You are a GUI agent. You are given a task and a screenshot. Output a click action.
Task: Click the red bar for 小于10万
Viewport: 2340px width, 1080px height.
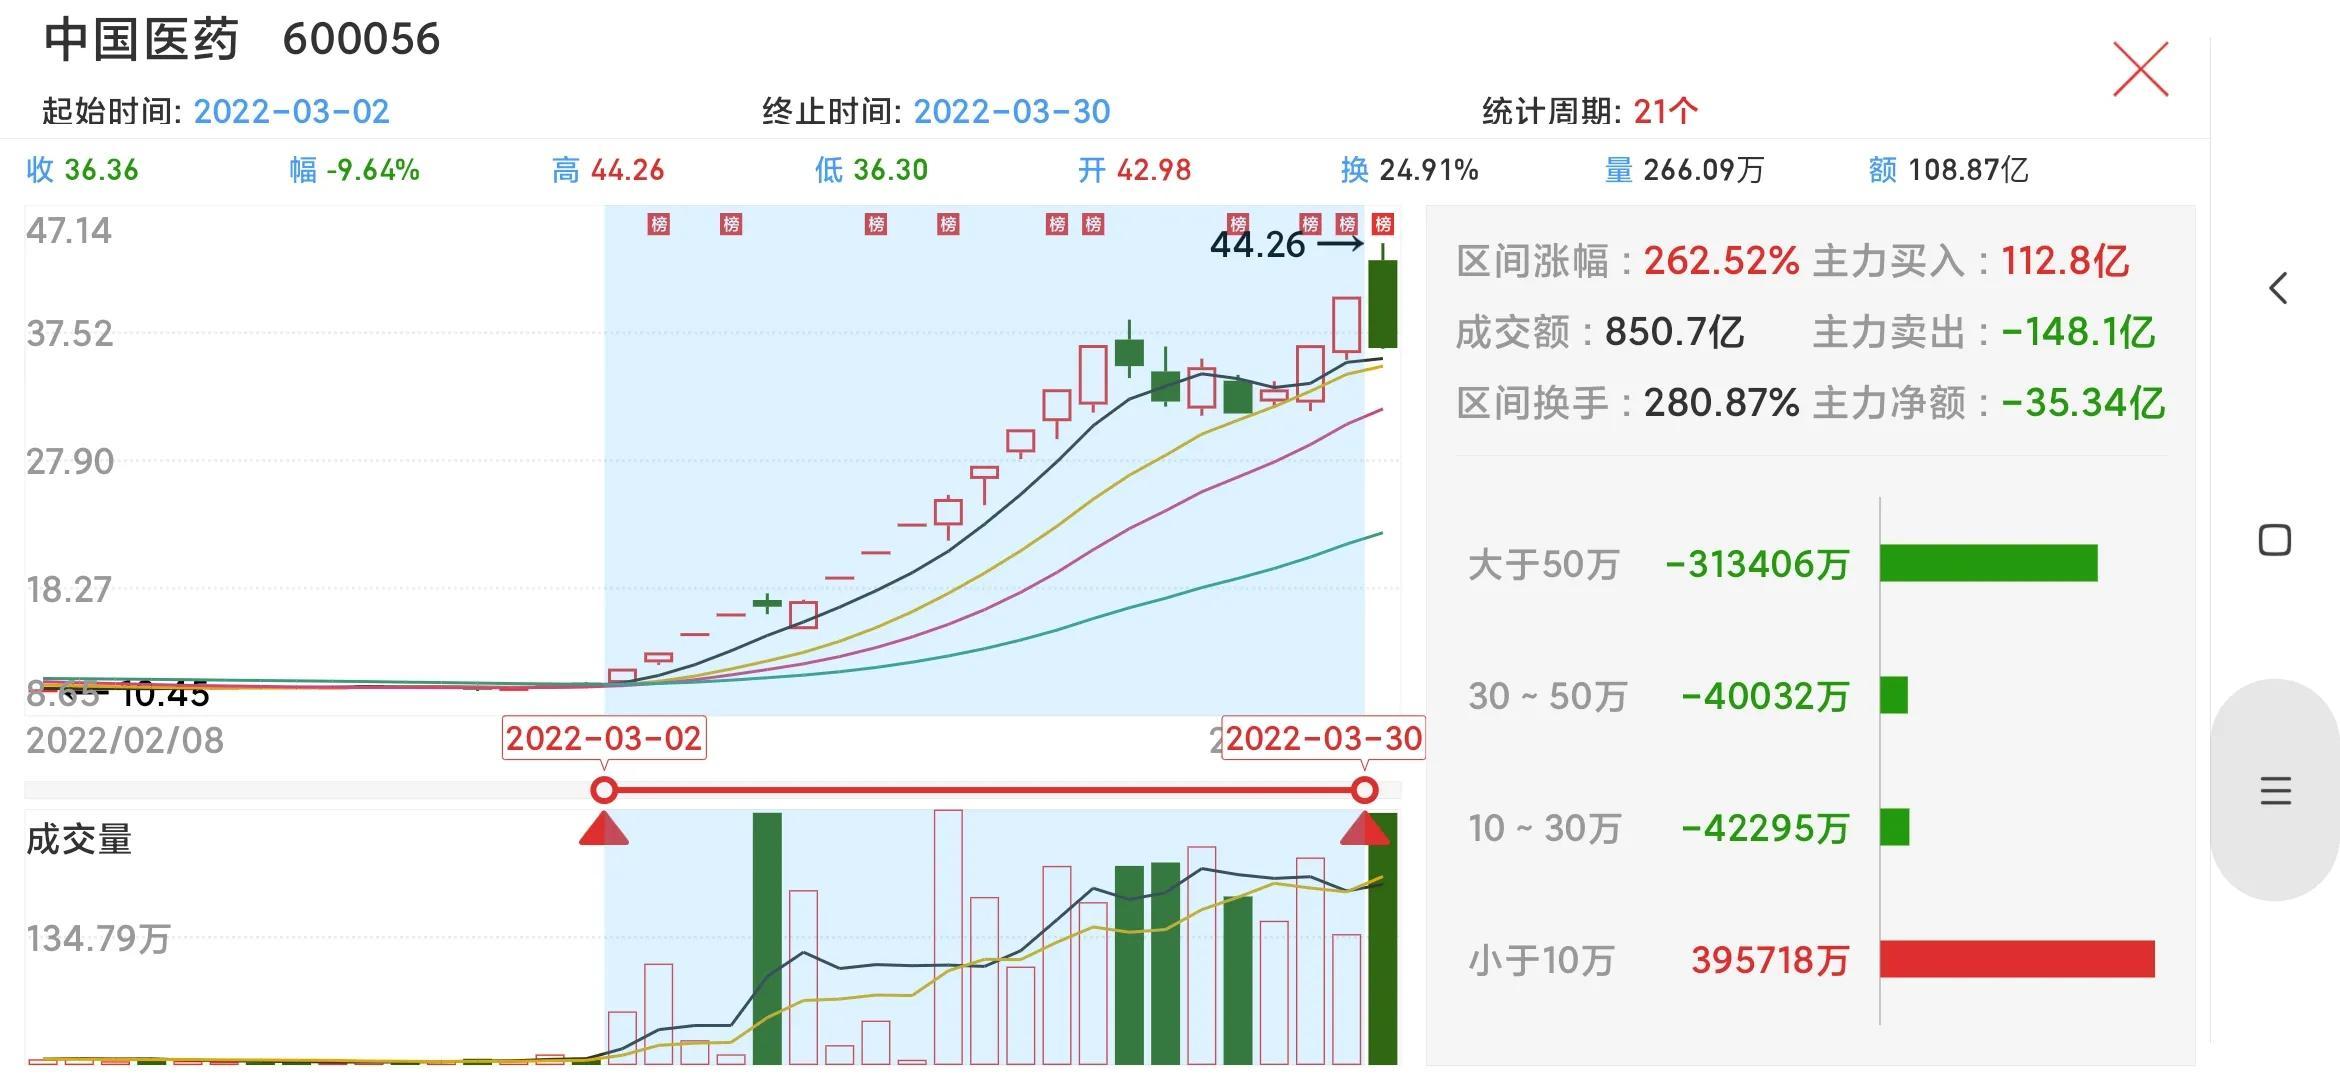click(x=2017, y=959)
